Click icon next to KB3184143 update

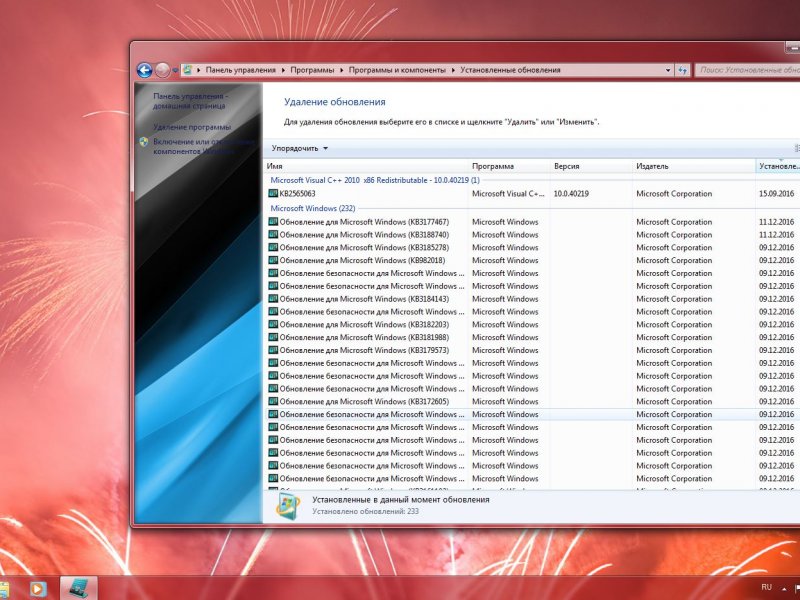tap(273, 299)
